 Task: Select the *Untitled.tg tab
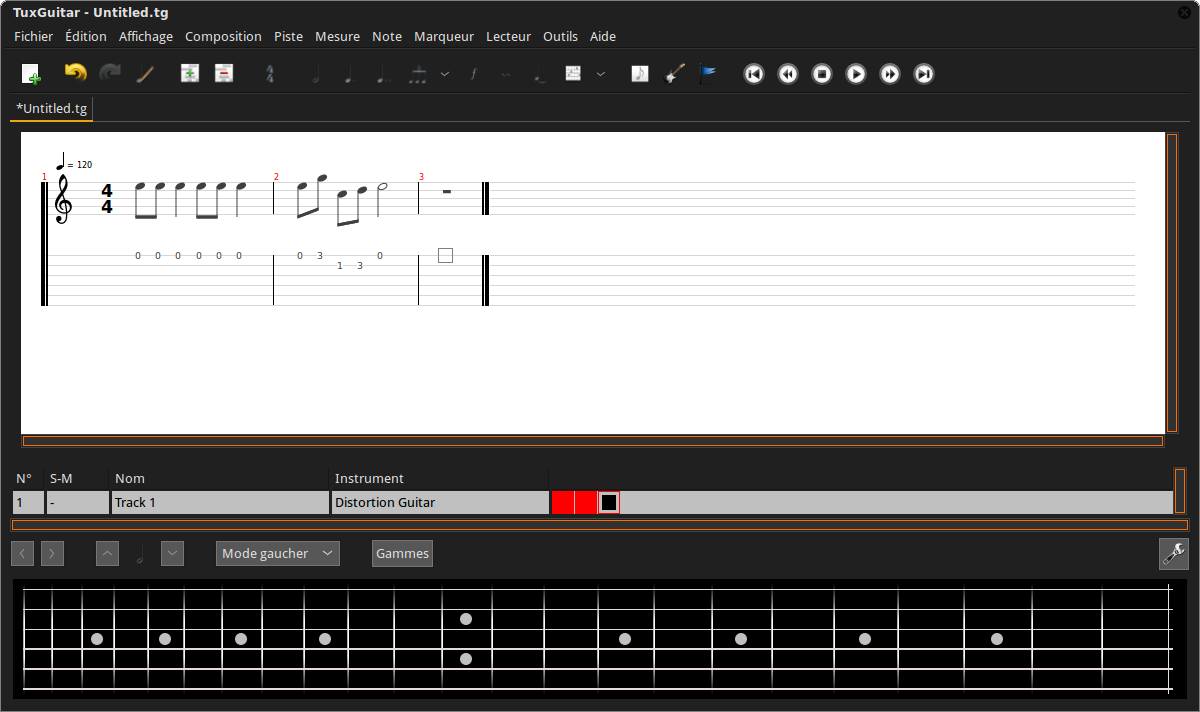52,108
